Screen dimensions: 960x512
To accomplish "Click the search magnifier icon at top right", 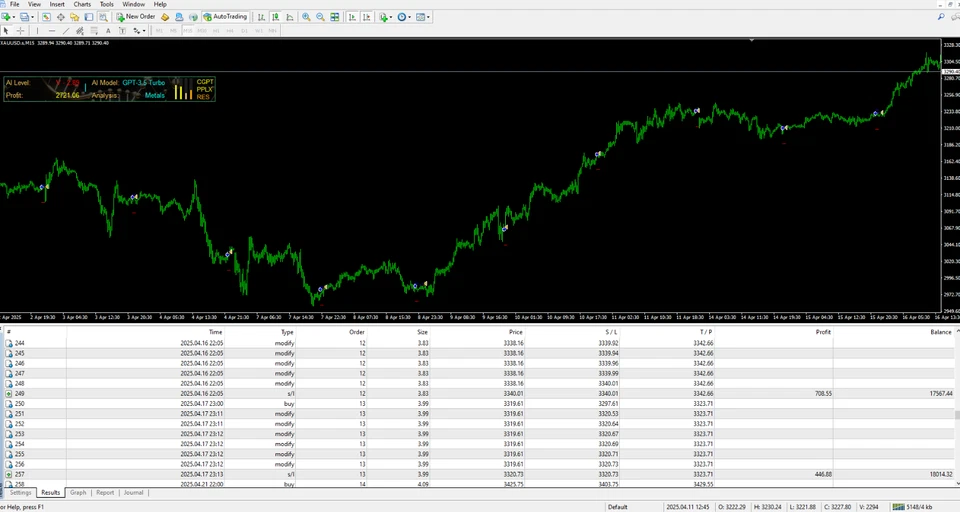I will (x=941, y=17).
